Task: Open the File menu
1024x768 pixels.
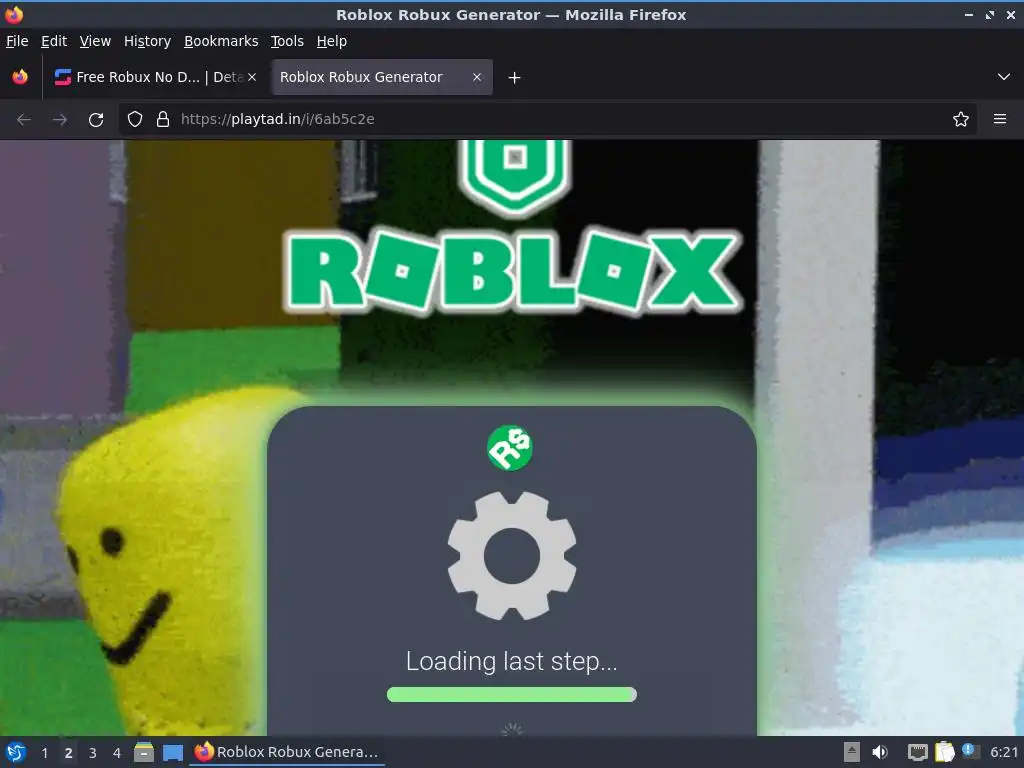Action: 17,41
